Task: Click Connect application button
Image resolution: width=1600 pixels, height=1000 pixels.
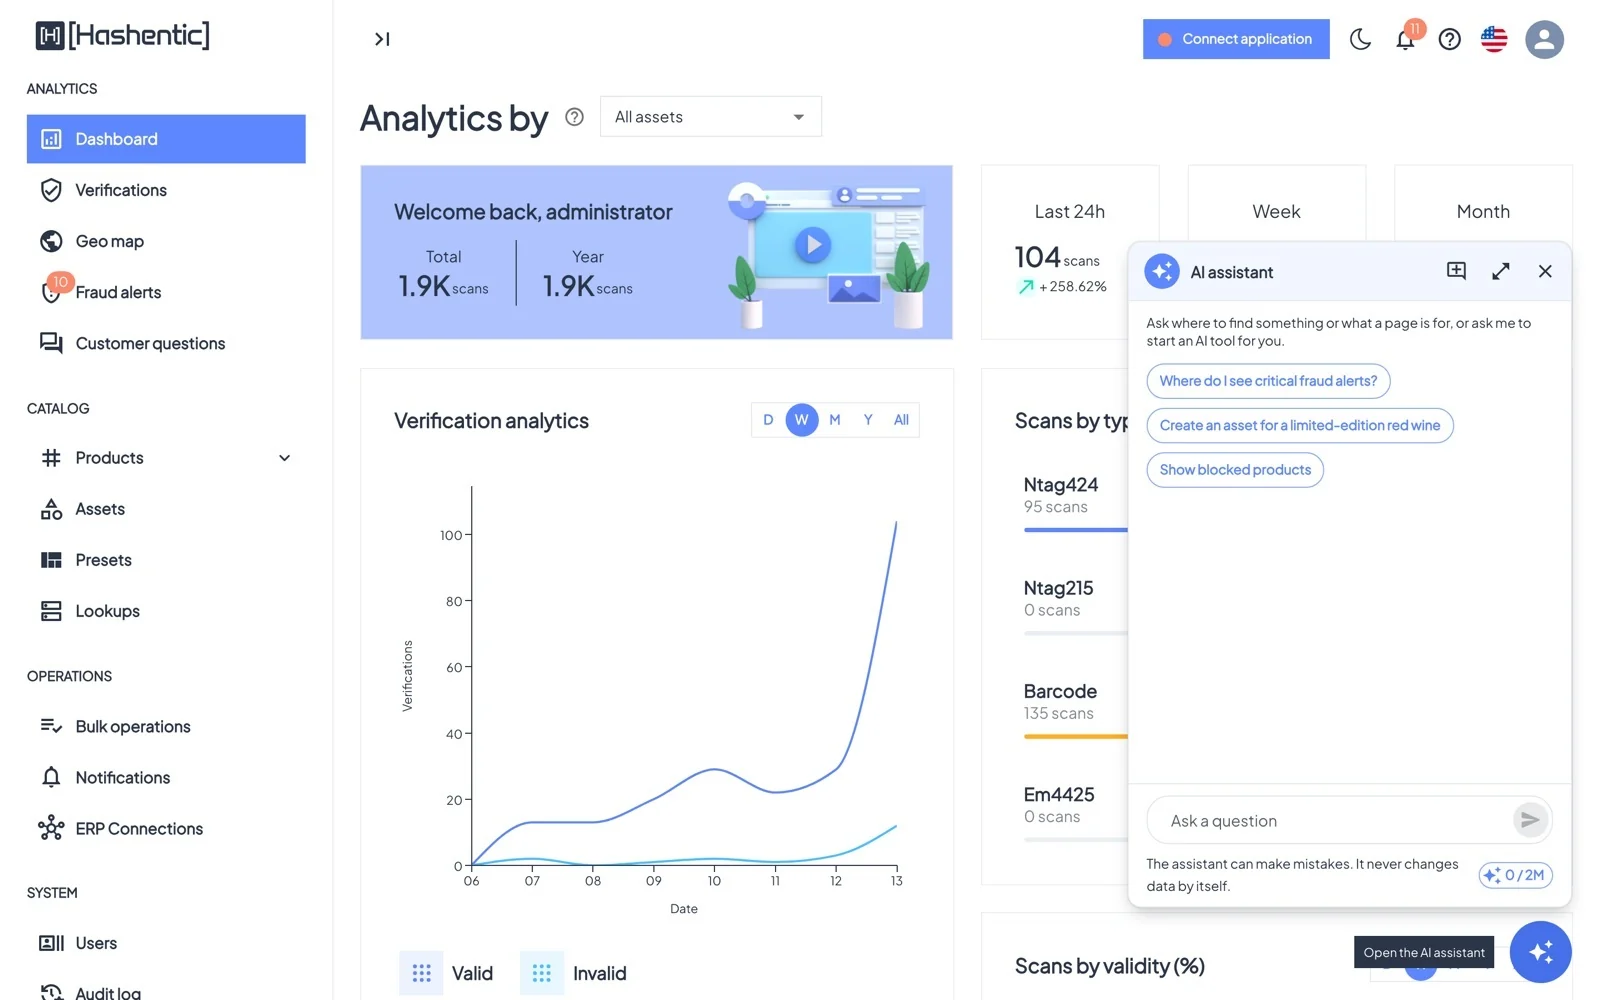Action: pos(1236,39)
